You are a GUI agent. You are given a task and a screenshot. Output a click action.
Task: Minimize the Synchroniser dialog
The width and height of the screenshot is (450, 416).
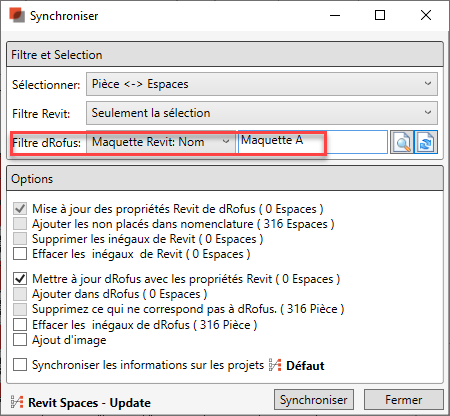tap(335, 15)
